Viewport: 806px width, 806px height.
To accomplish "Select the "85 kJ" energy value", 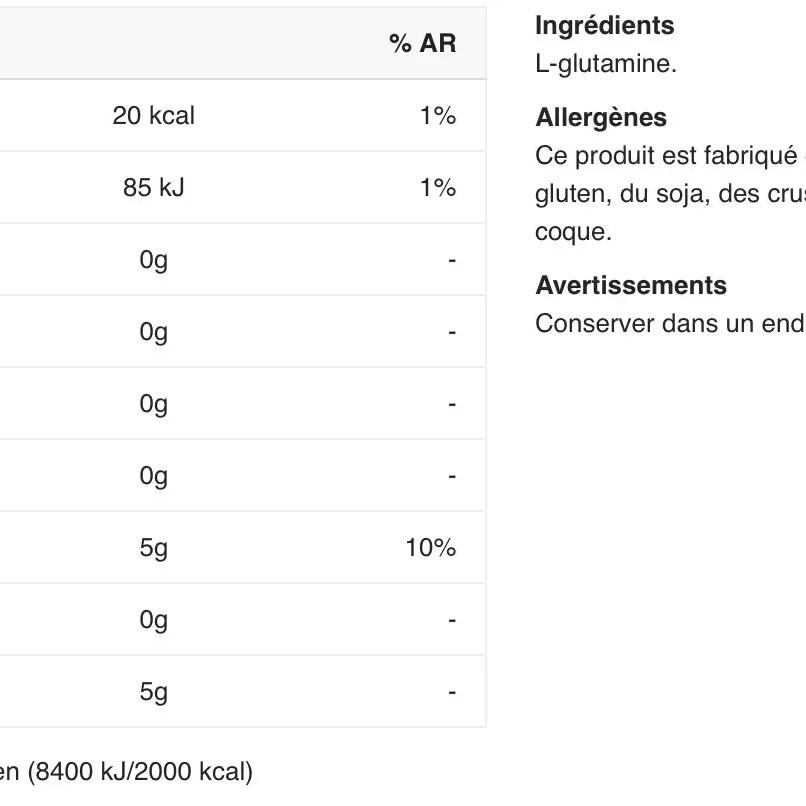I will (153, 188).
